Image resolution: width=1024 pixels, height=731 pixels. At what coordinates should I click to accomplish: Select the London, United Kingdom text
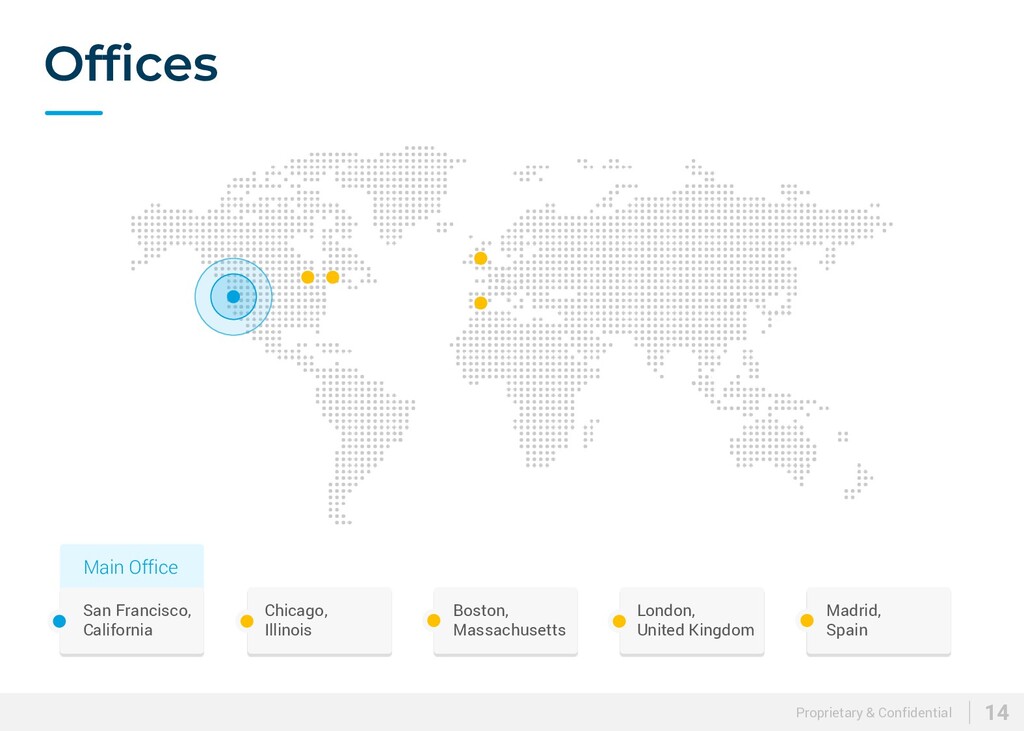click(x=696, y=620)
